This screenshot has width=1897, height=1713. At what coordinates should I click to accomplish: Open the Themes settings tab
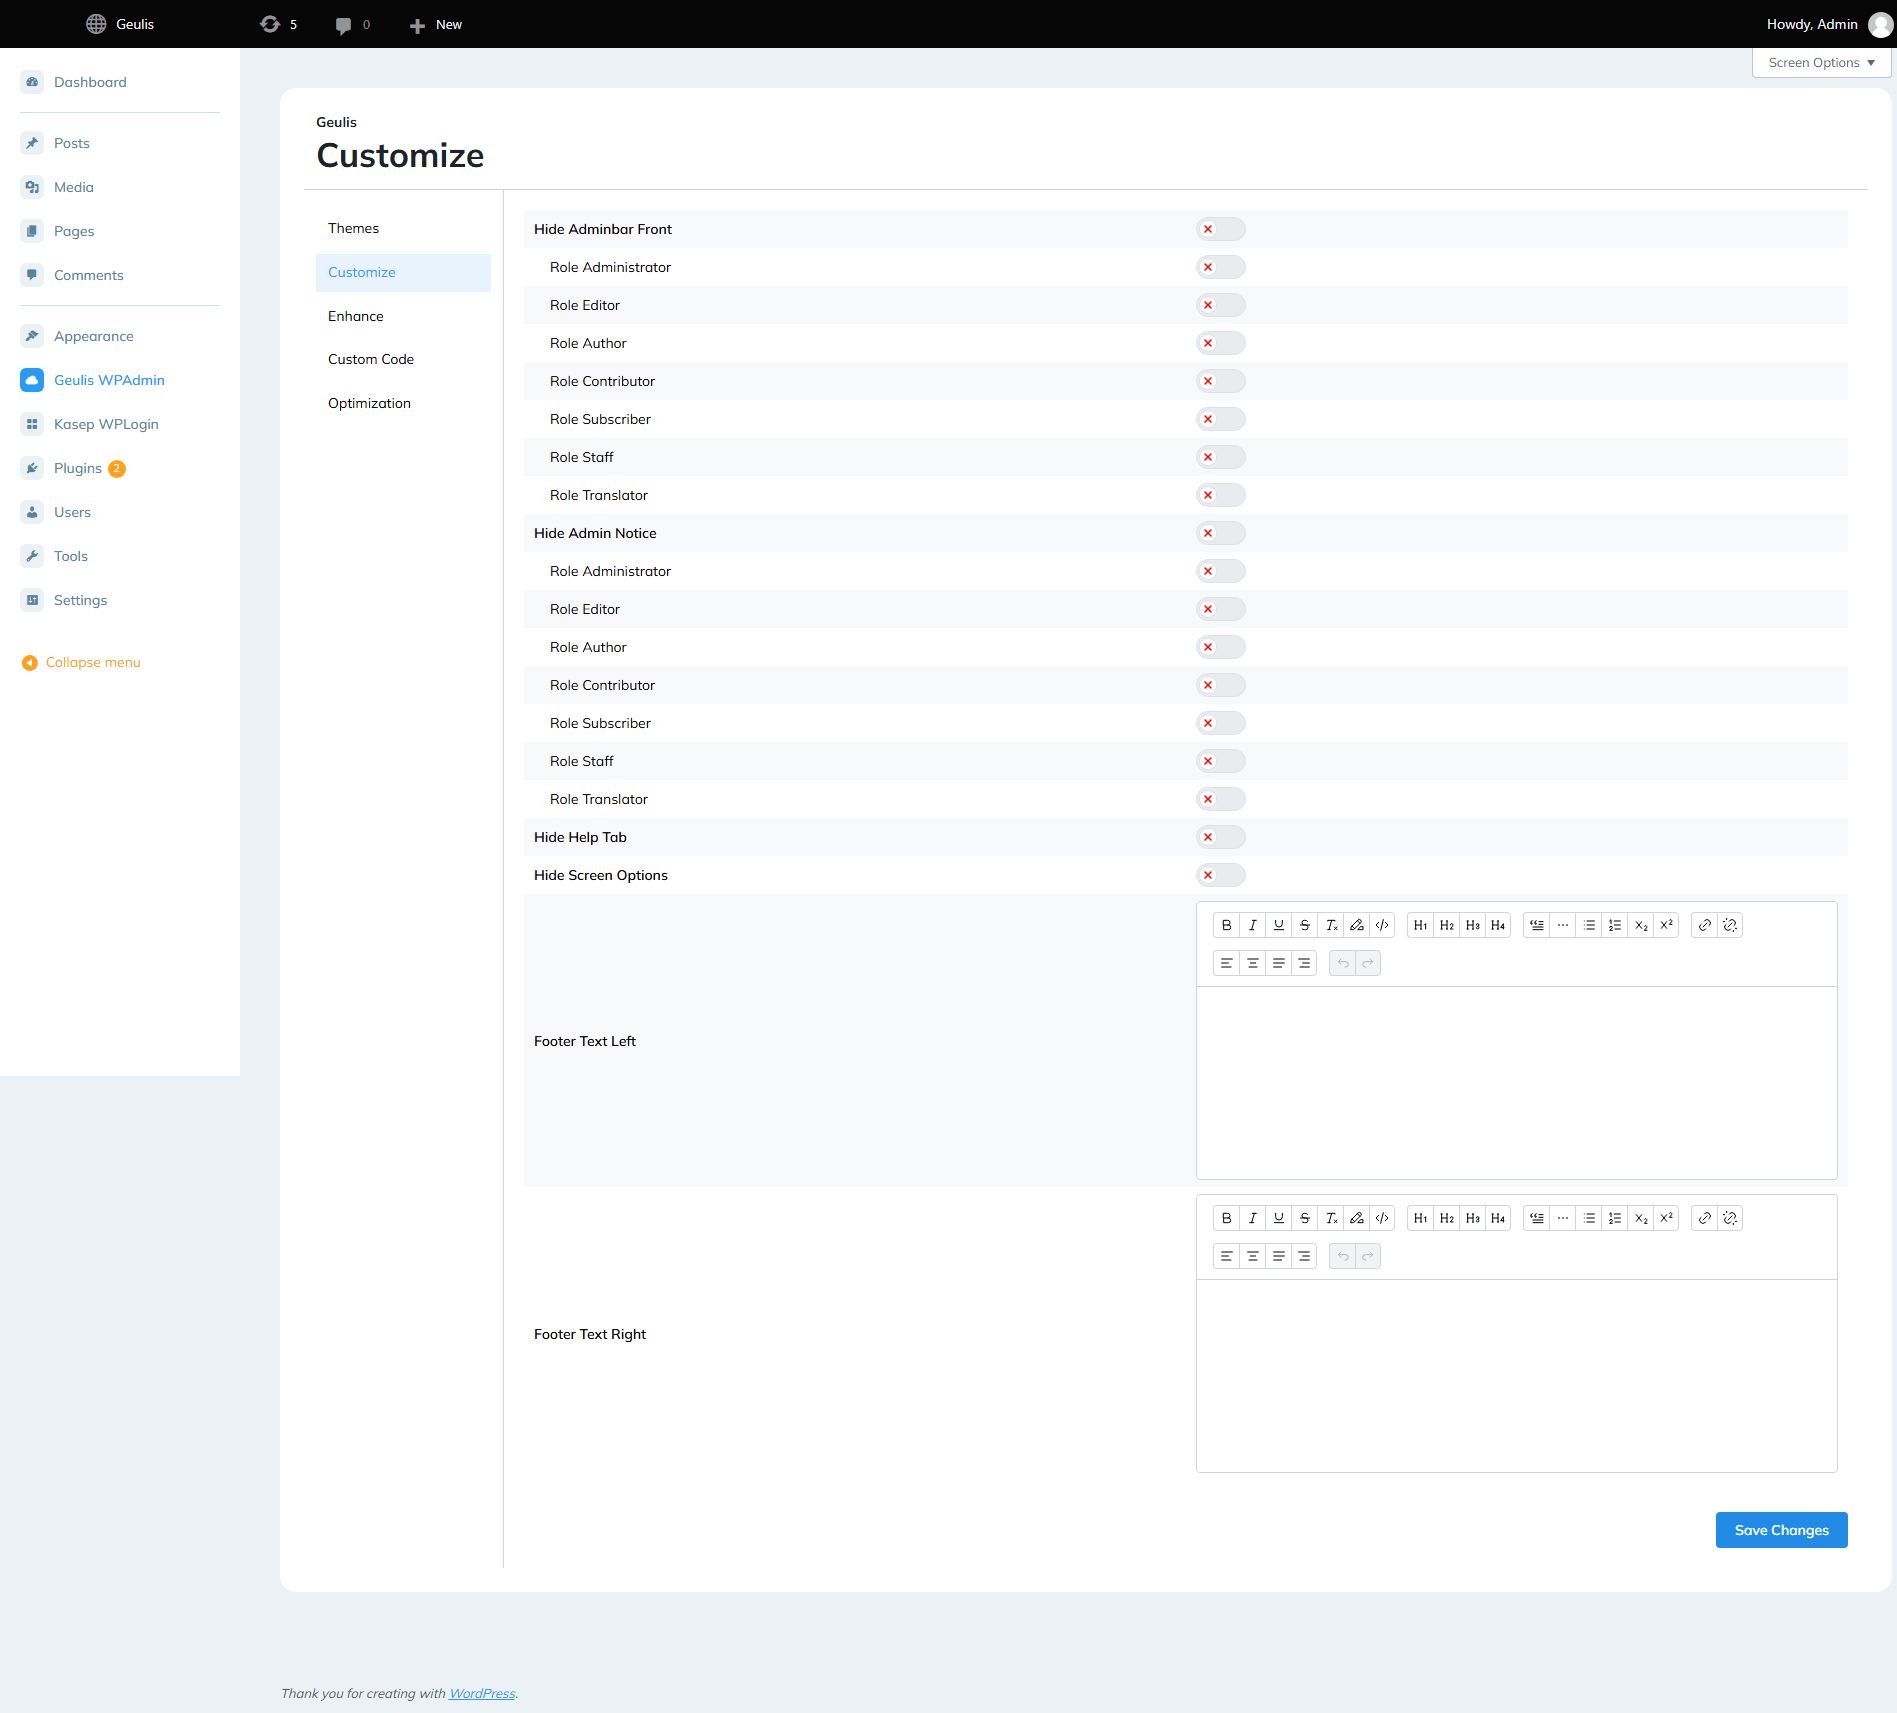point(403,228)
